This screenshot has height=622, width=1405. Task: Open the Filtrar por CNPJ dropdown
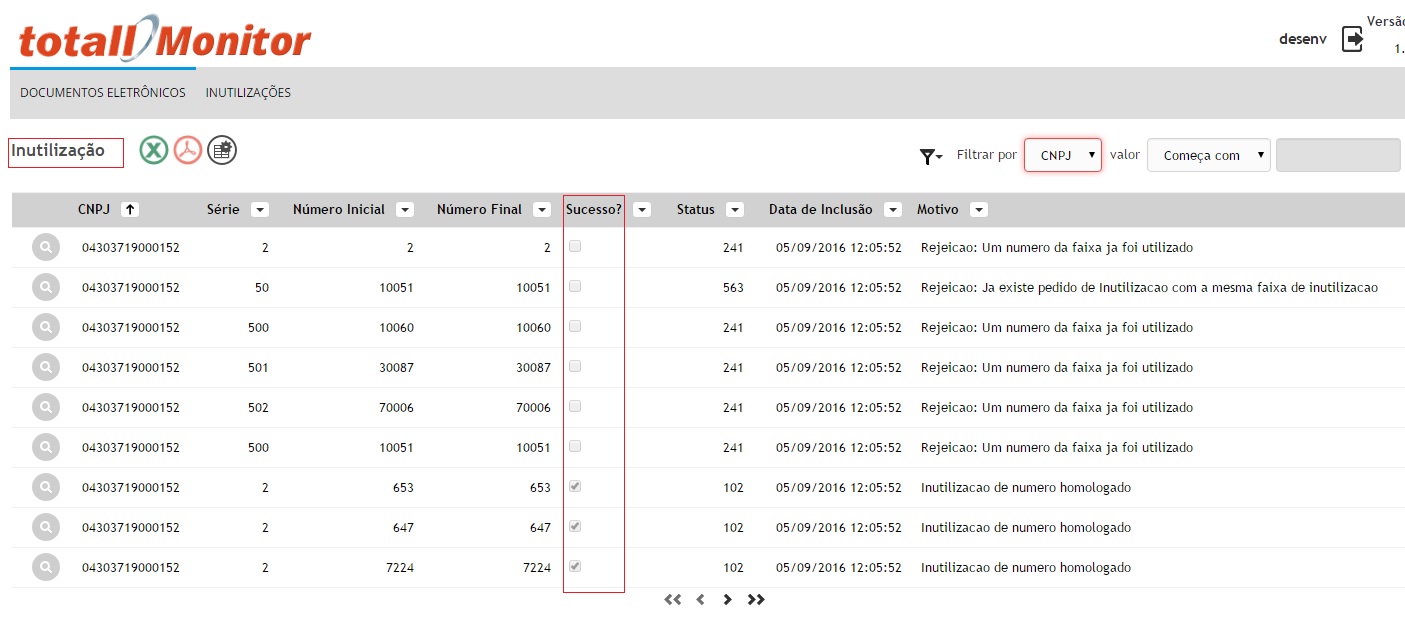coord(1063,155)
